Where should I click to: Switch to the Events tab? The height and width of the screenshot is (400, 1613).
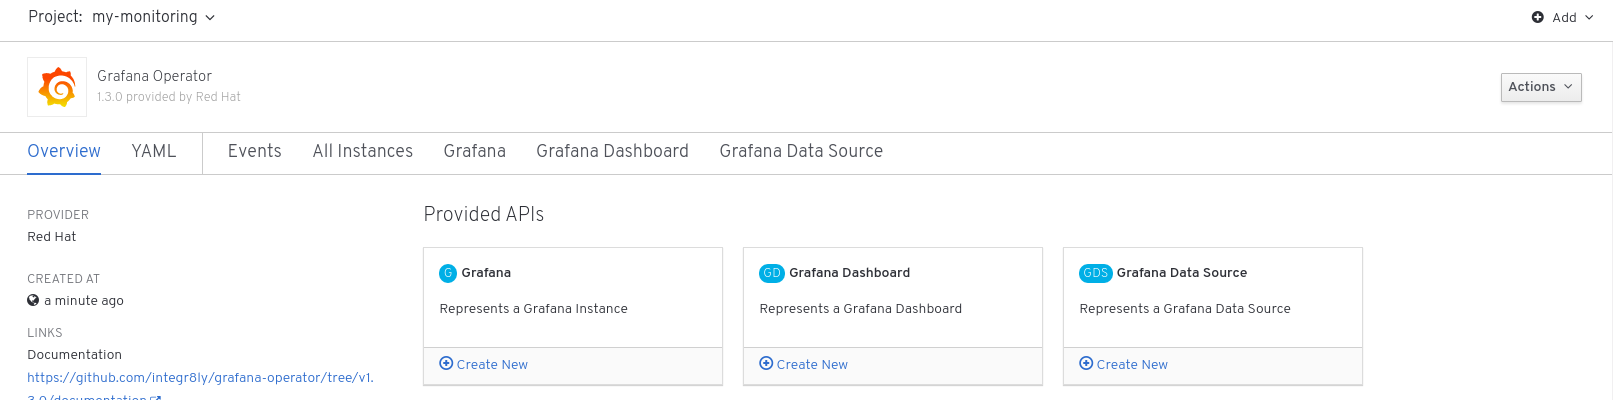pos(255,151)
